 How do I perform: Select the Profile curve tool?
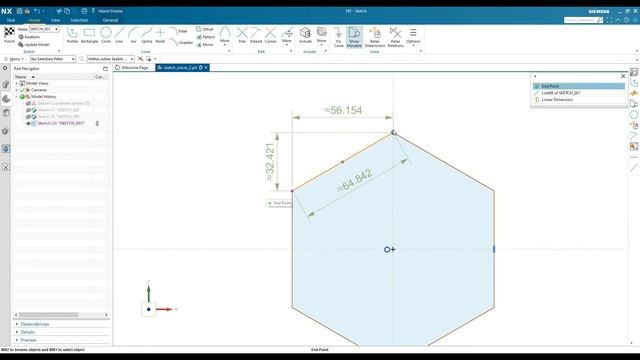(x=72, y=35)
